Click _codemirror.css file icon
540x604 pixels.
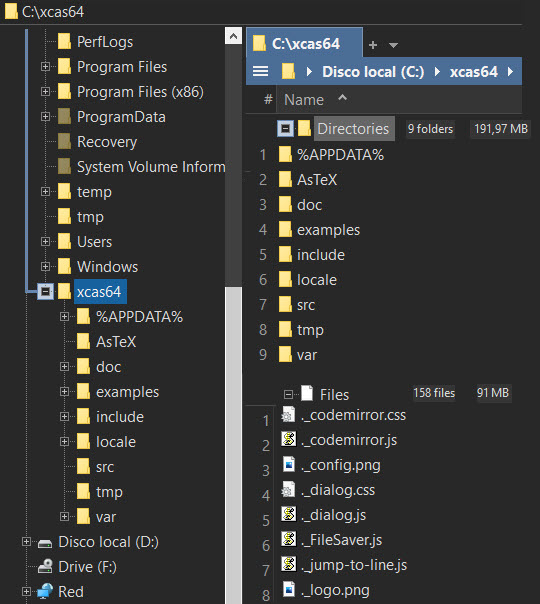click(288, 414)
